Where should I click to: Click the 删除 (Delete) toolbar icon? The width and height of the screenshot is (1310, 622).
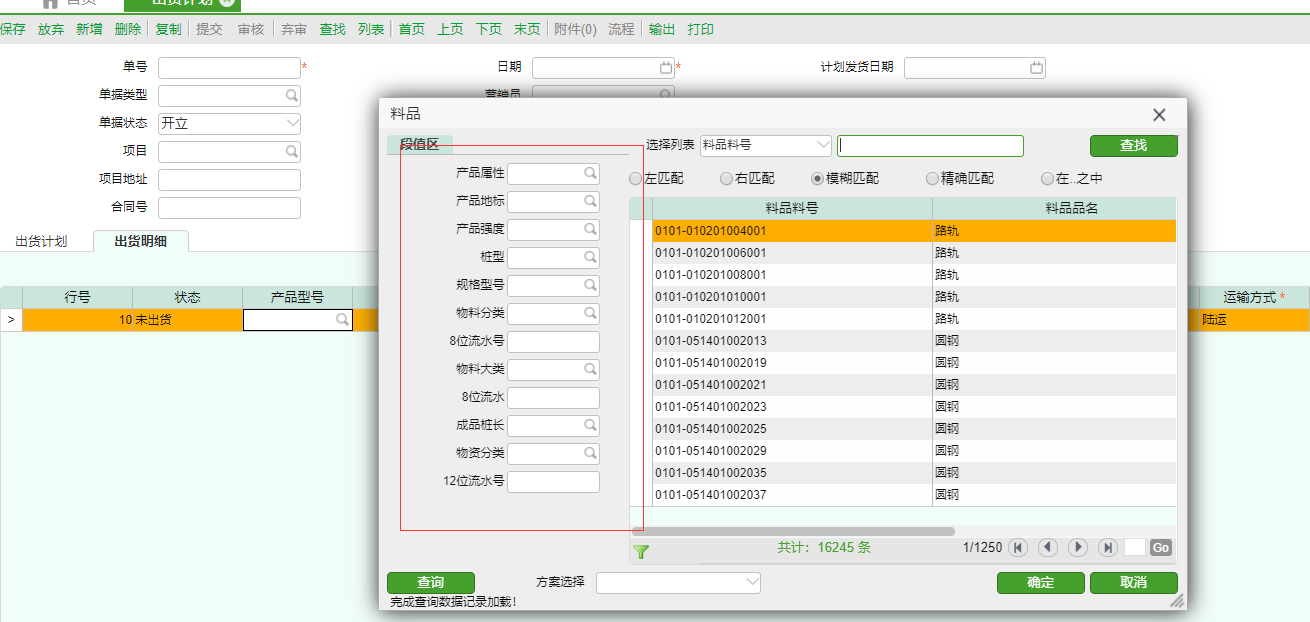pyautogui.click(x=130, y=30)
